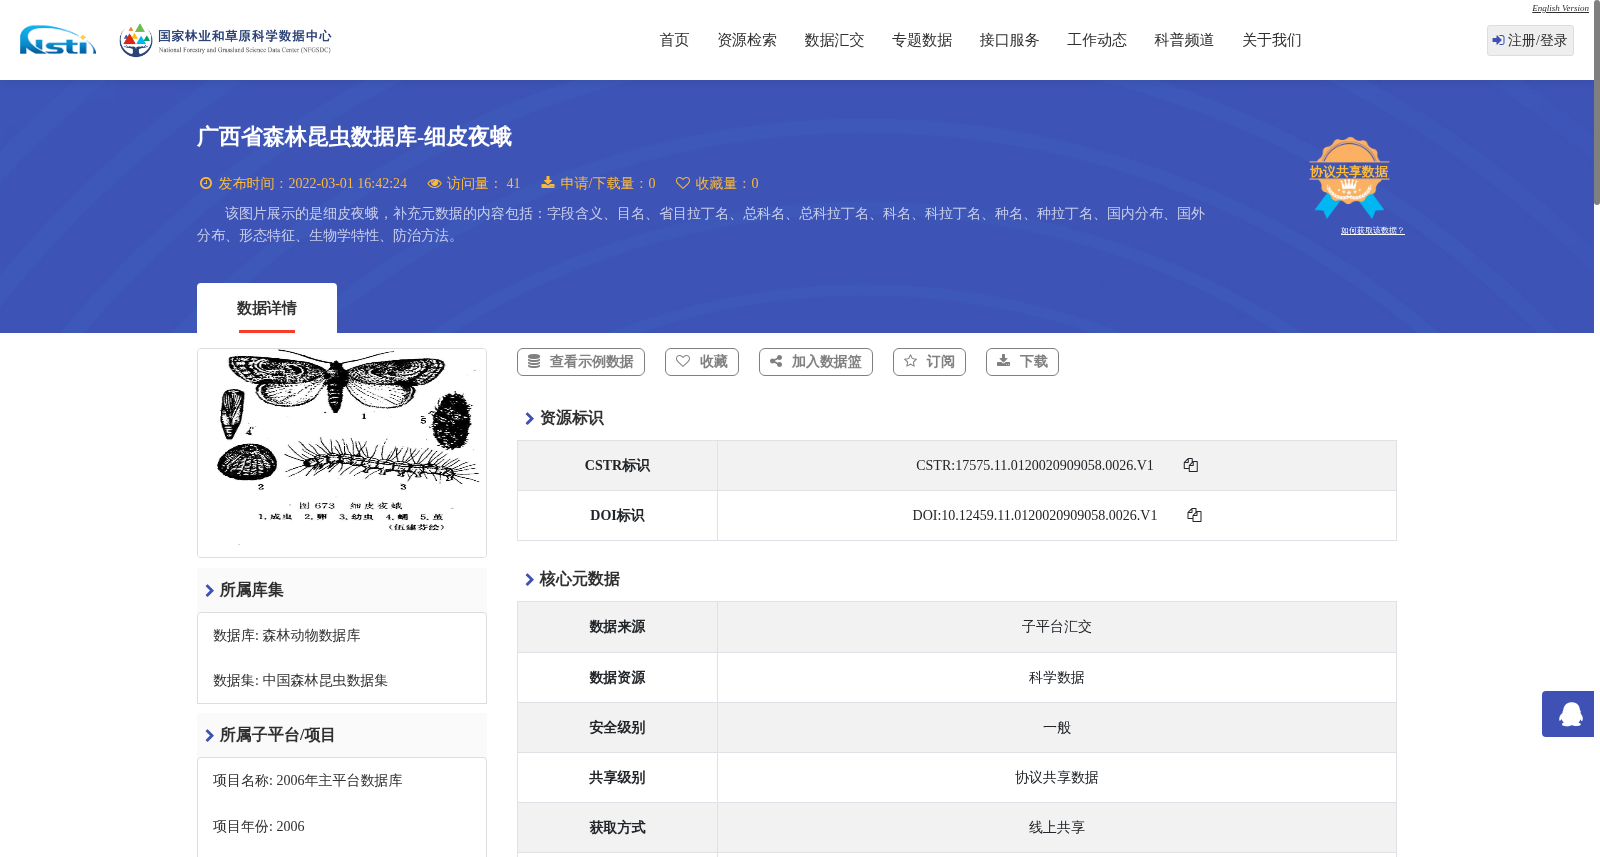Click 查看示例数据 button
Screen dimensions: 1600x857
click(581, 362)
